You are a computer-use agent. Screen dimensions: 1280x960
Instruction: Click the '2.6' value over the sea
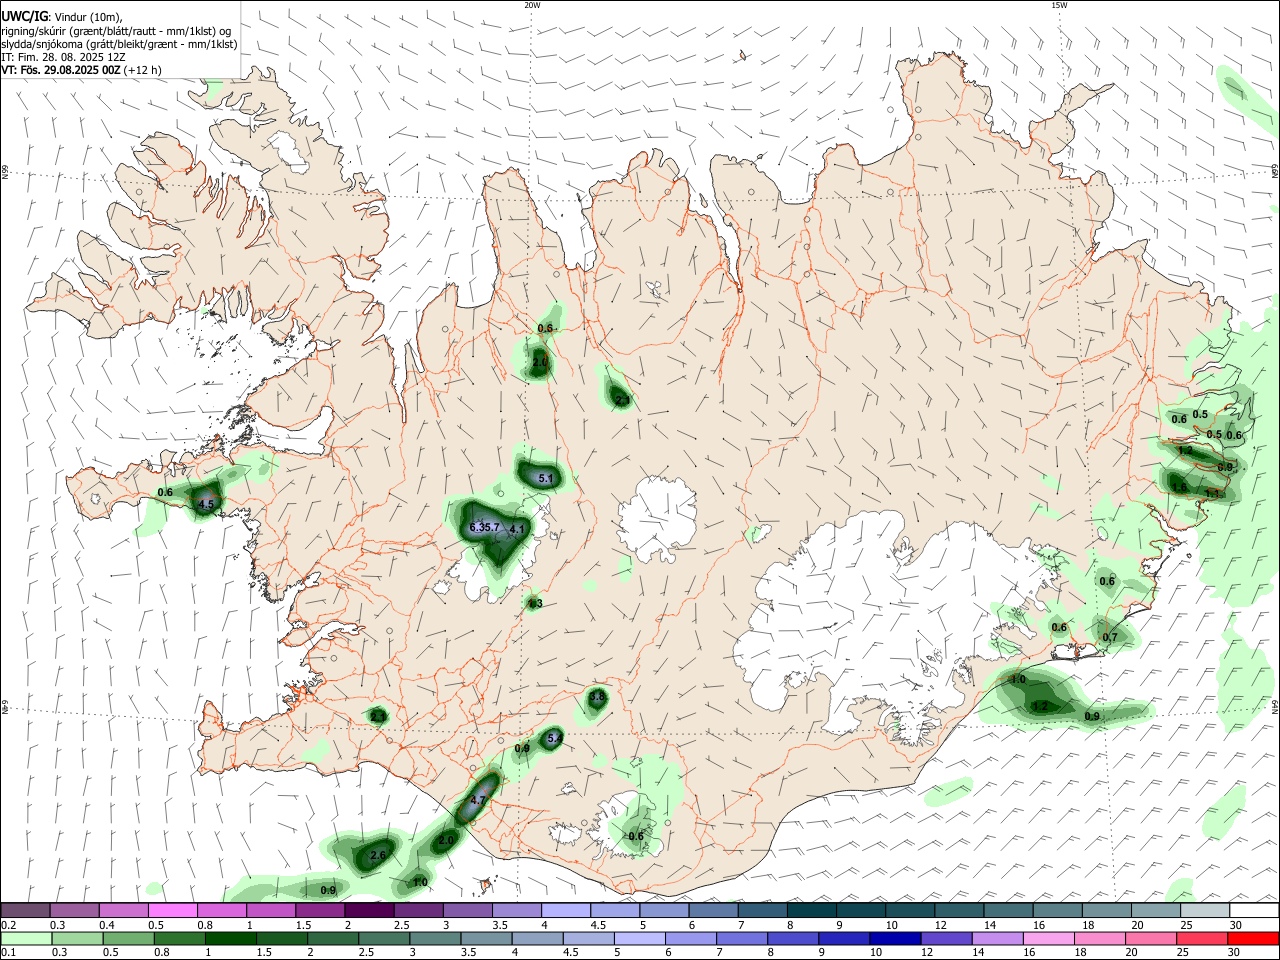point(378,856)
